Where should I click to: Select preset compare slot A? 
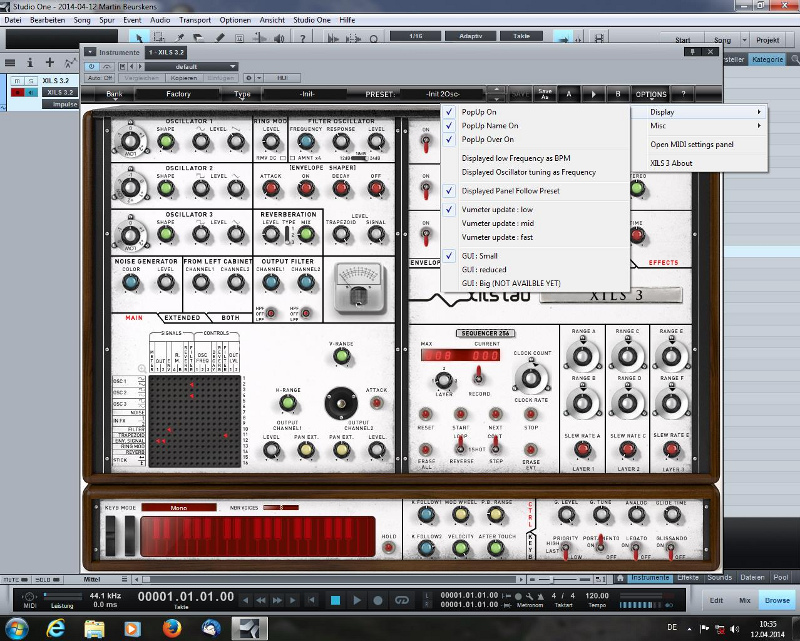click(x=569, y=94)
